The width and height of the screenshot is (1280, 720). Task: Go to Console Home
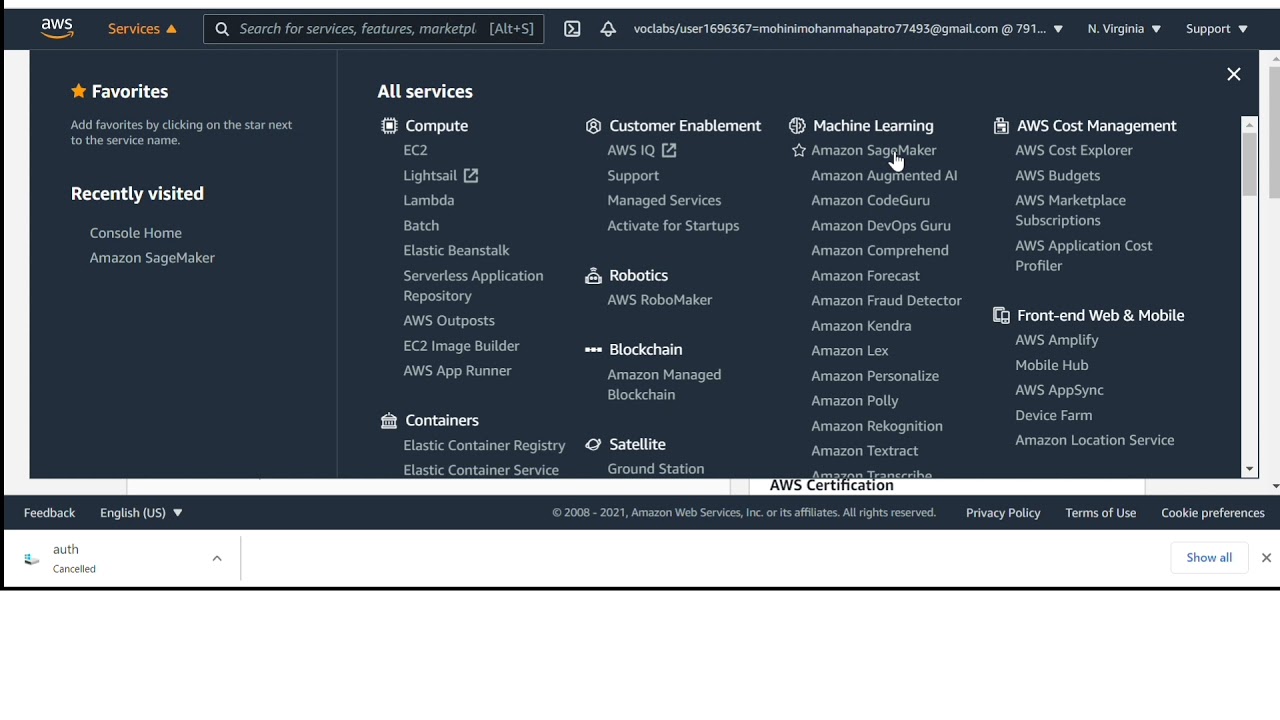coord(136,233)
